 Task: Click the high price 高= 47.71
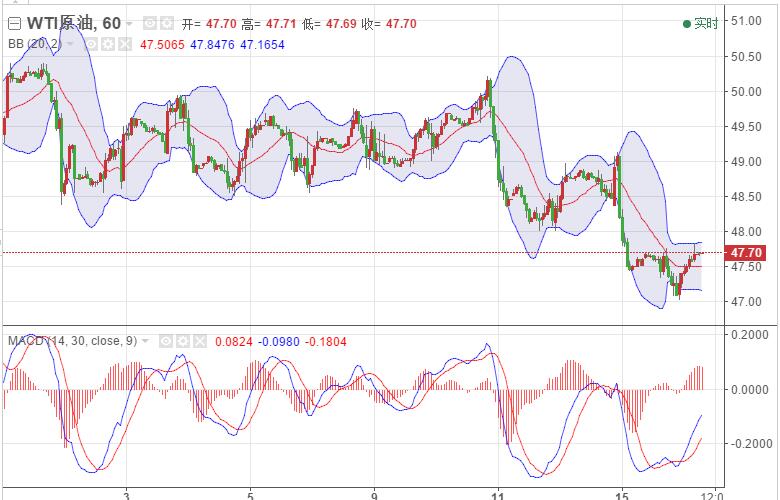[x=269, y=24]
